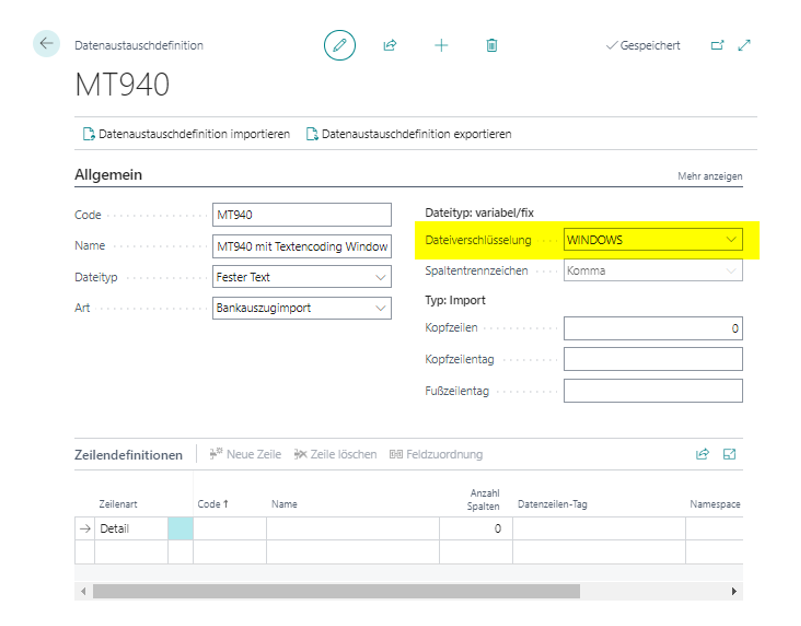
Task: Click the pencil edit icon
Action: pyautogui.click(x=340, y=45)
